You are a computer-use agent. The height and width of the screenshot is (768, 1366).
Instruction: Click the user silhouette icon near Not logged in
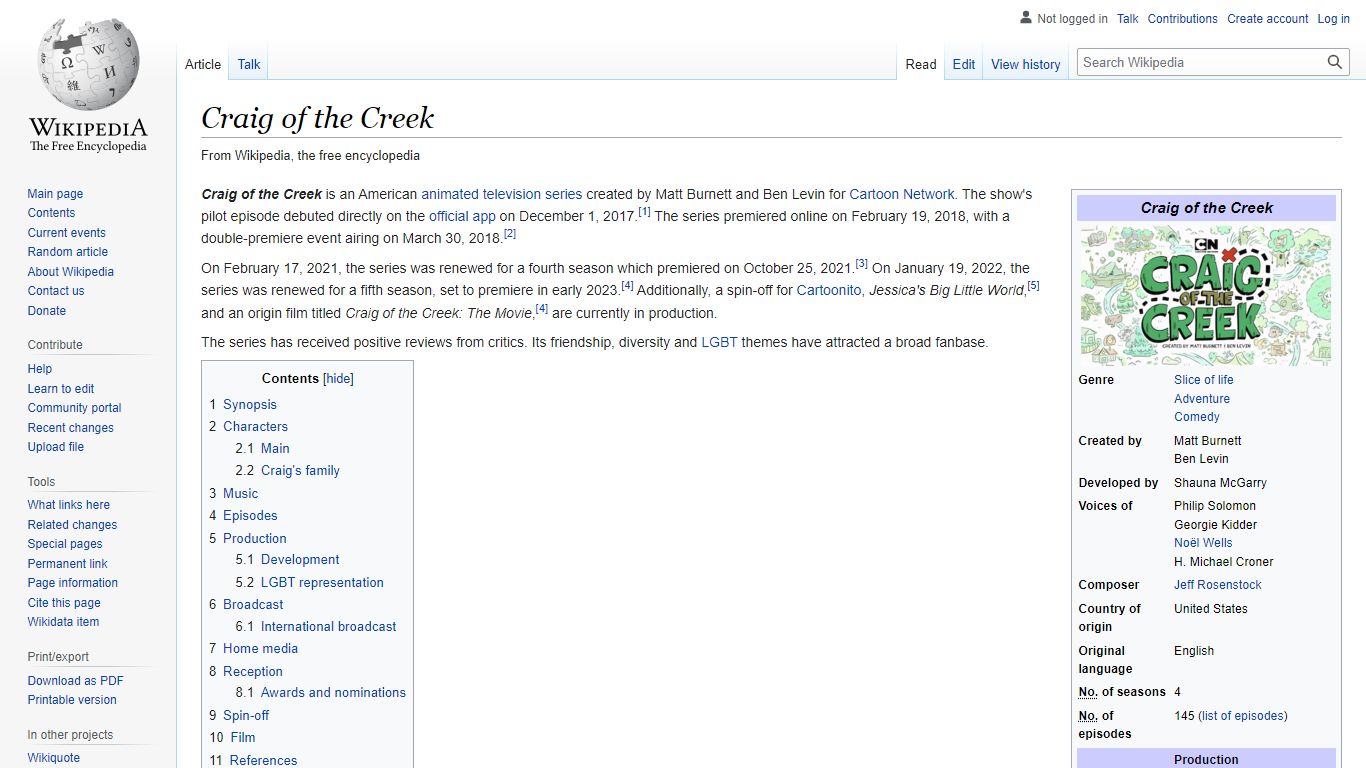pos(1026,18)
